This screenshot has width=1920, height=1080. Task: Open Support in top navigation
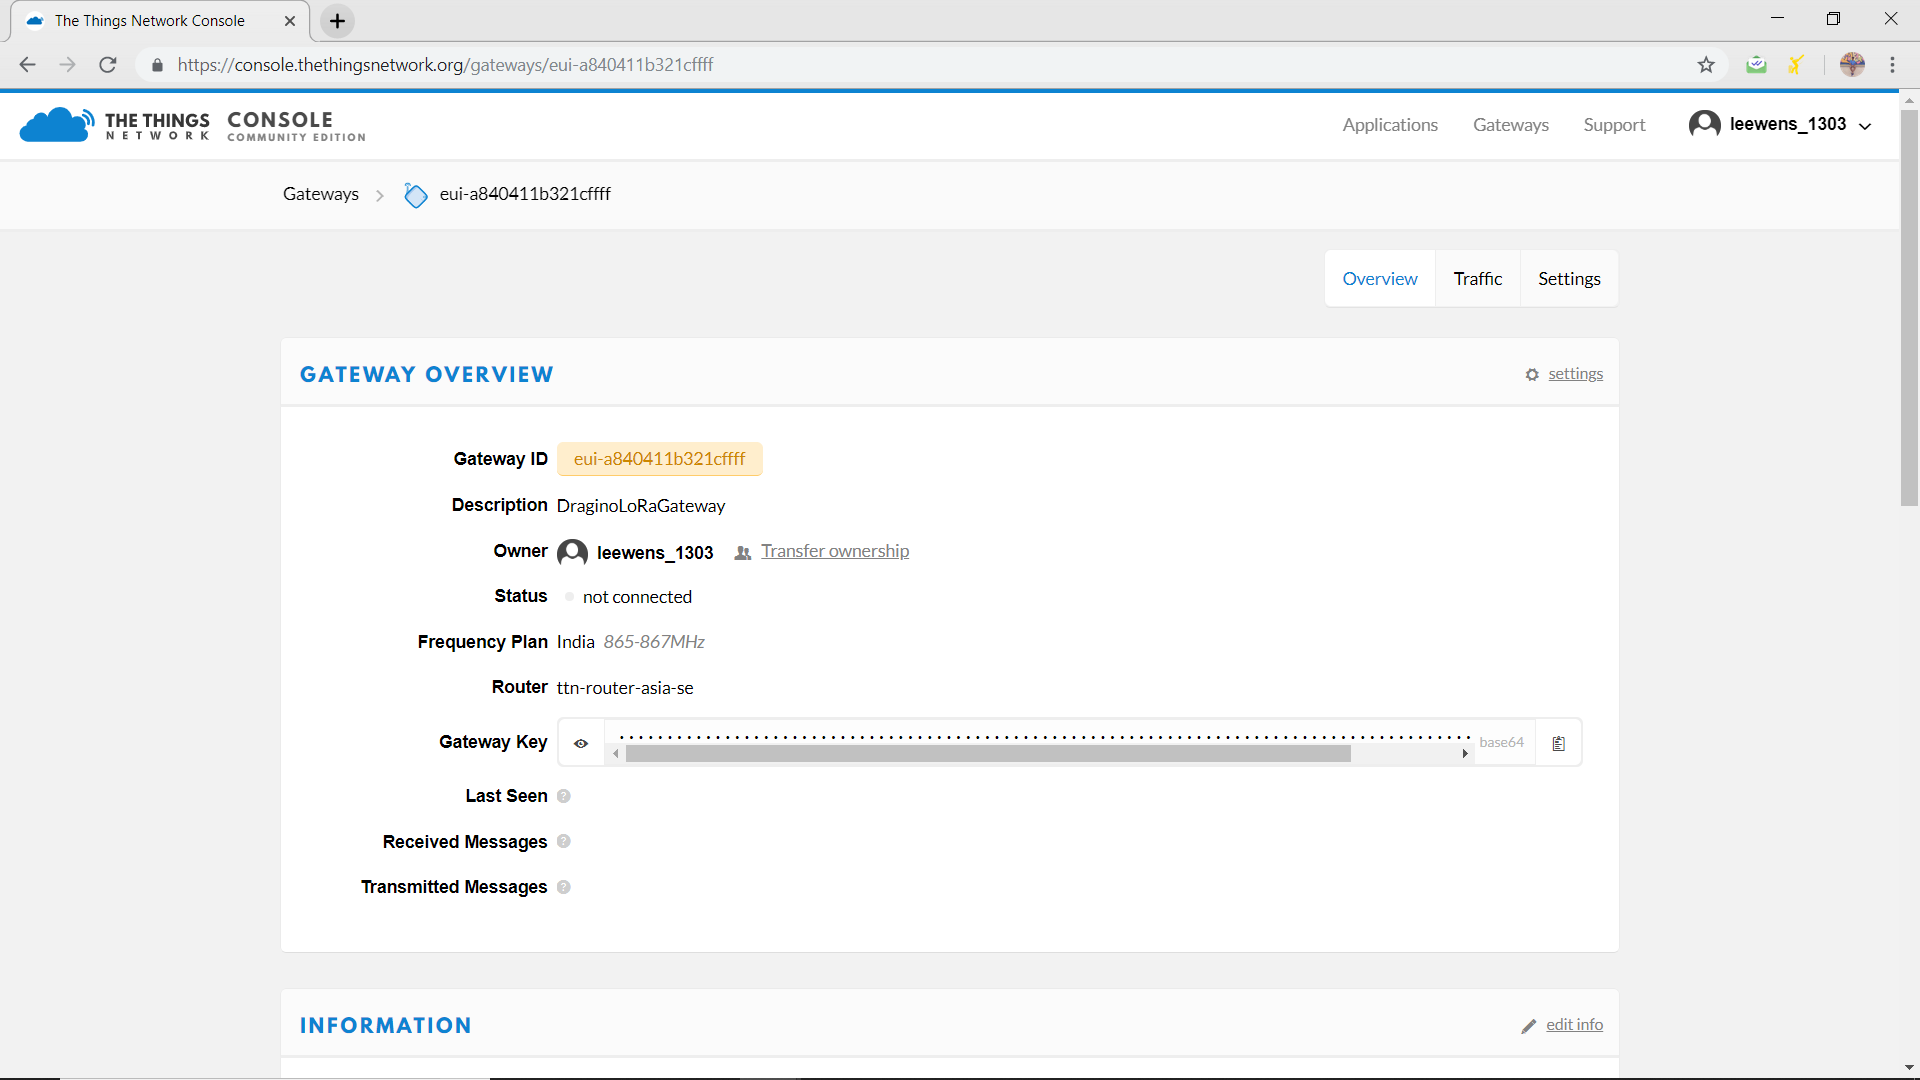click(x=1614, y=125)
